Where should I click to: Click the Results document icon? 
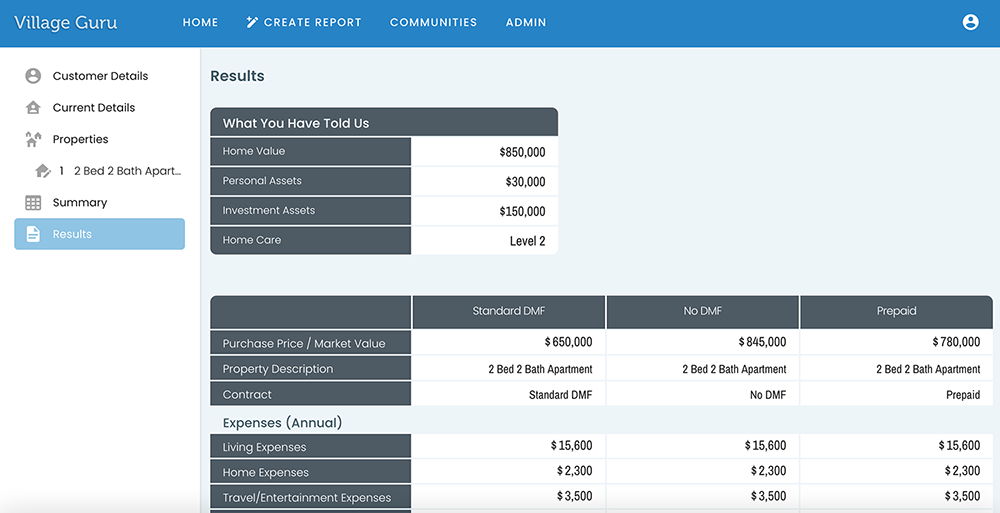coord(33,234)
